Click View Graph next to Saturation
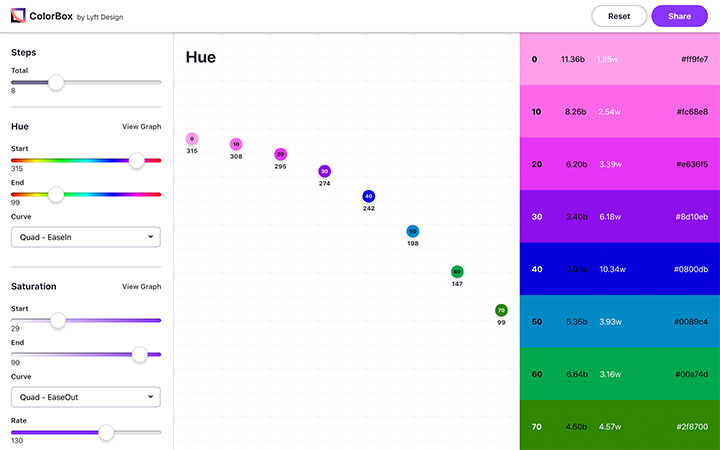 point(141,287)
